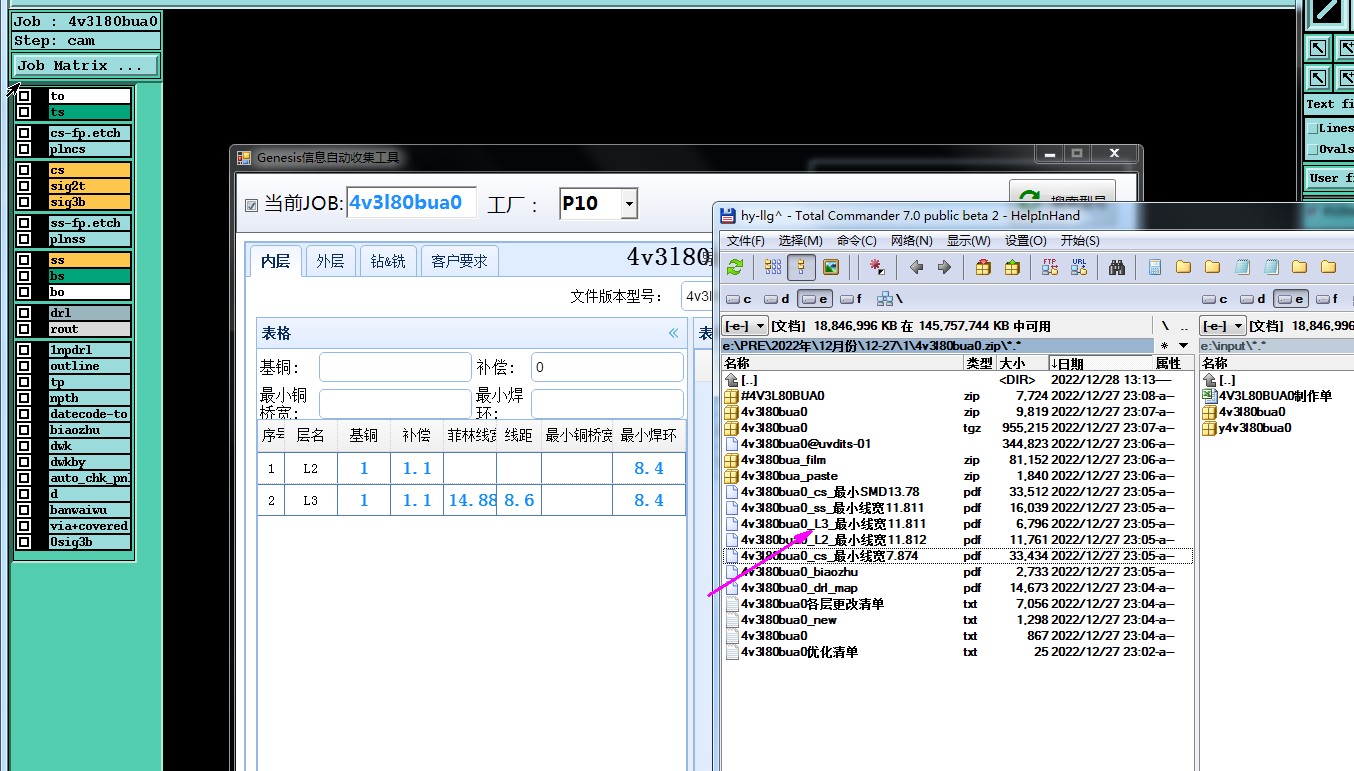Open the URL new connection icon
The height and width of the screenshot is (771, 1354).
point(1079,267)
